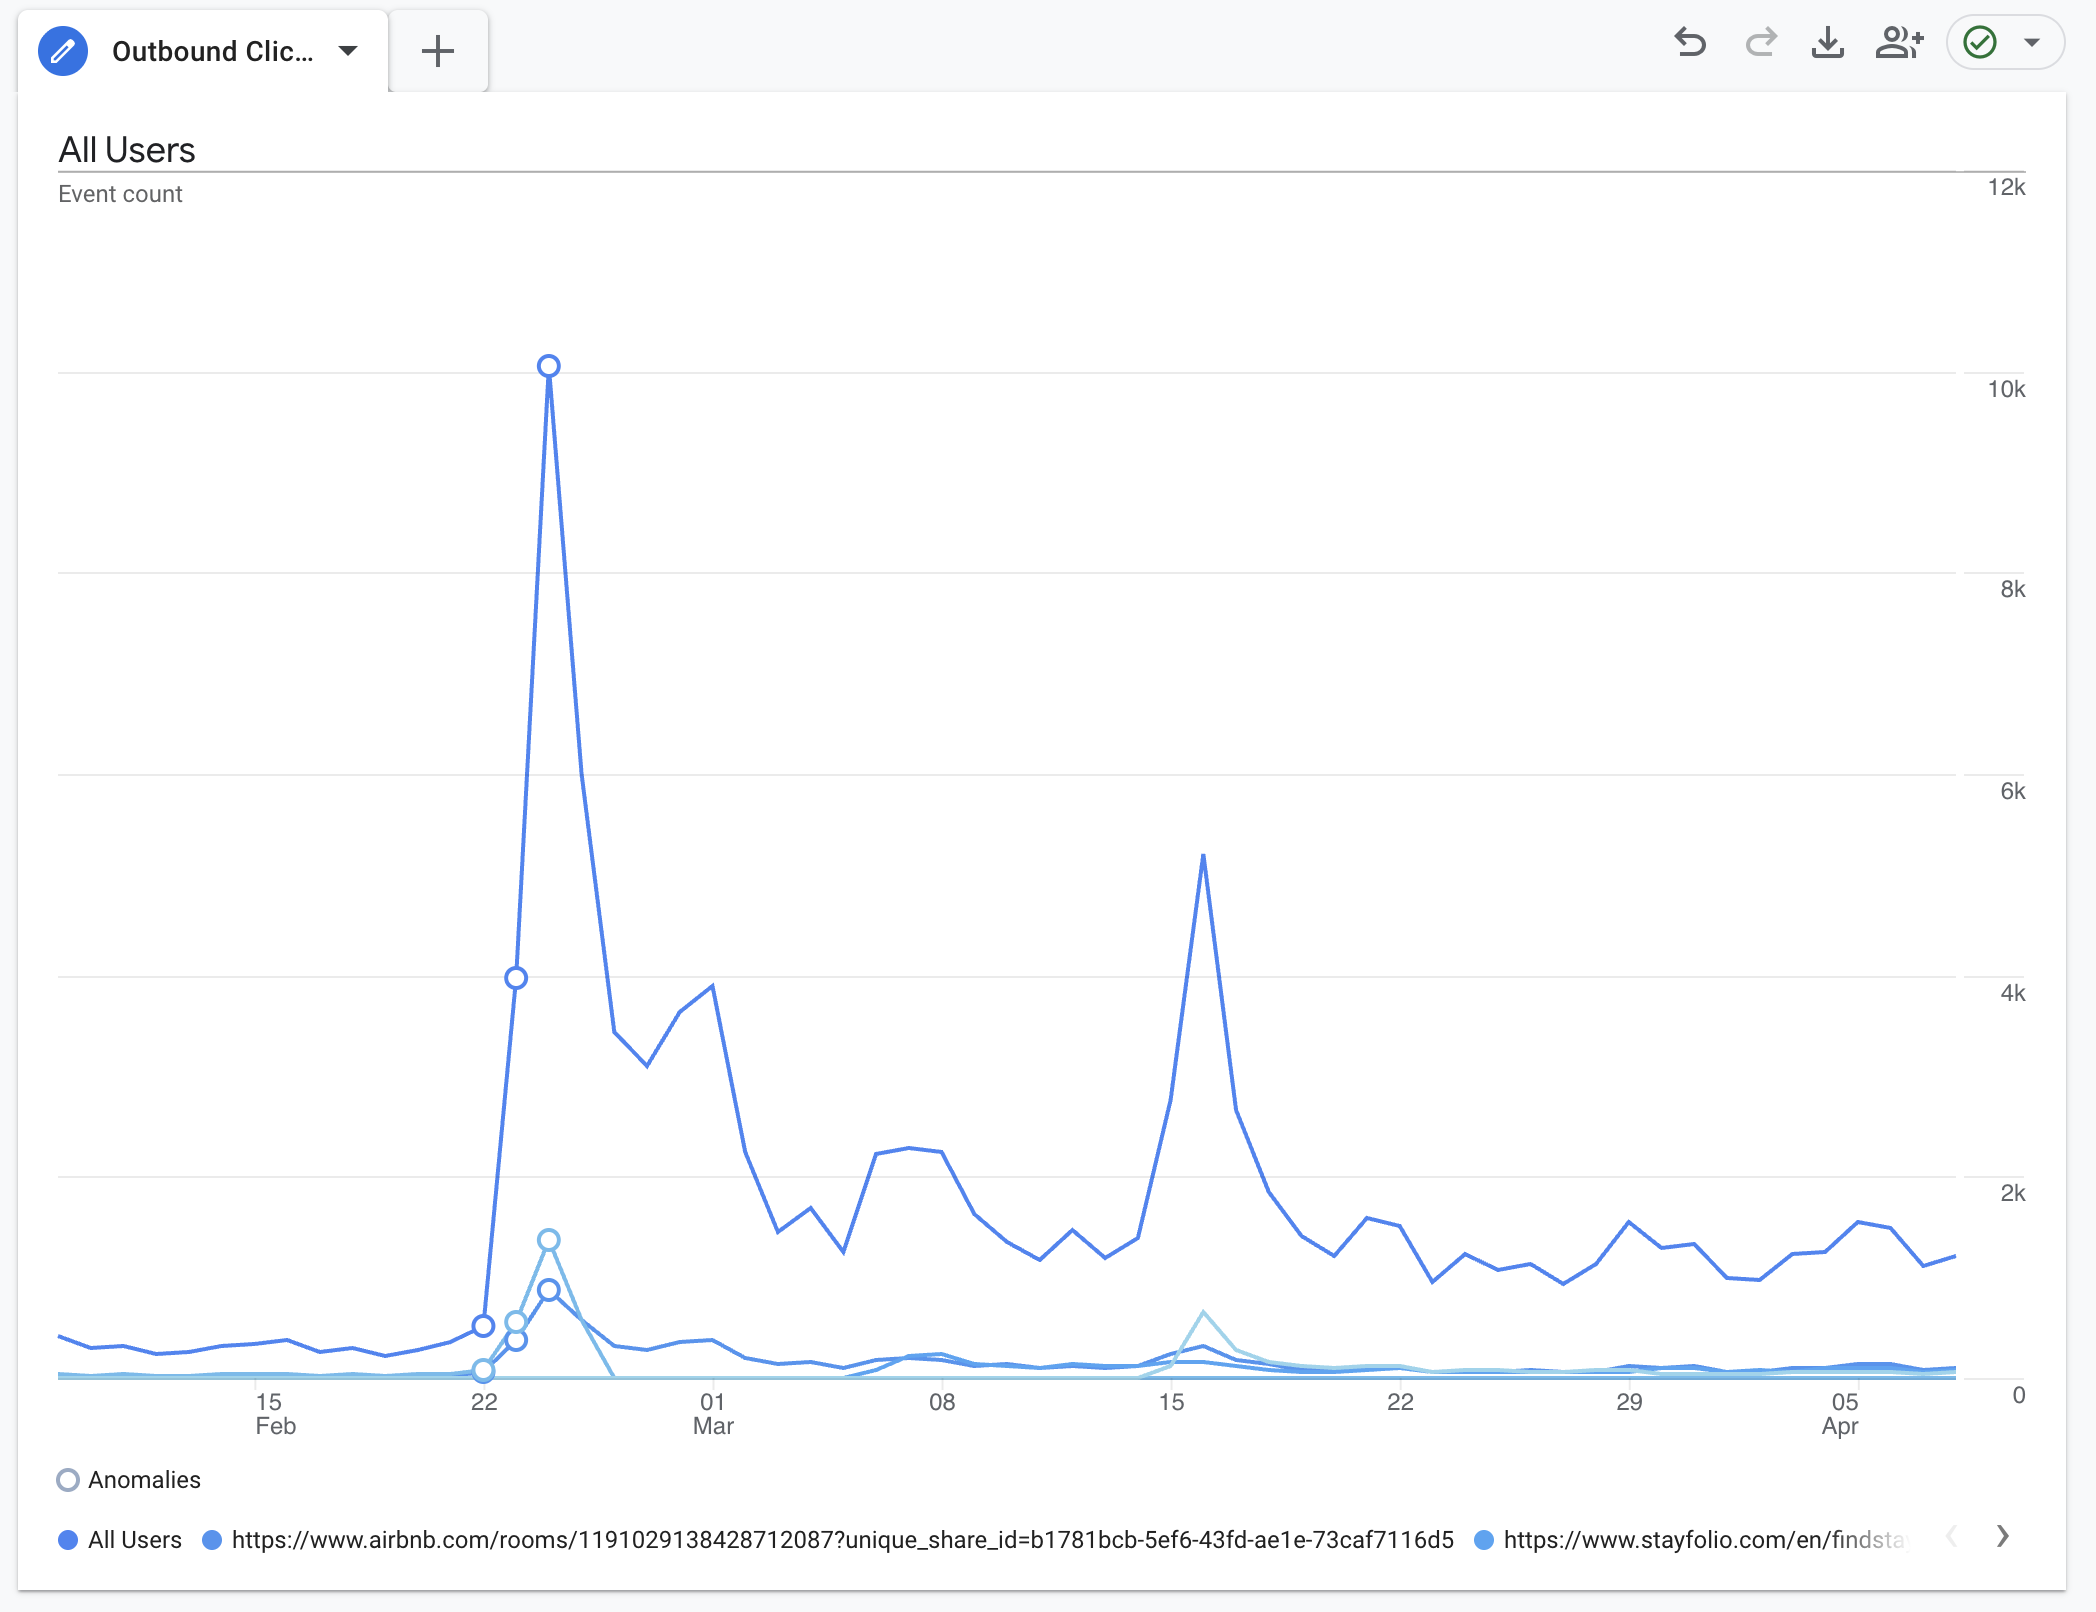The image size is (2096, 1612).
Task: Go to next legend page arrow
Action: 2002,1536
